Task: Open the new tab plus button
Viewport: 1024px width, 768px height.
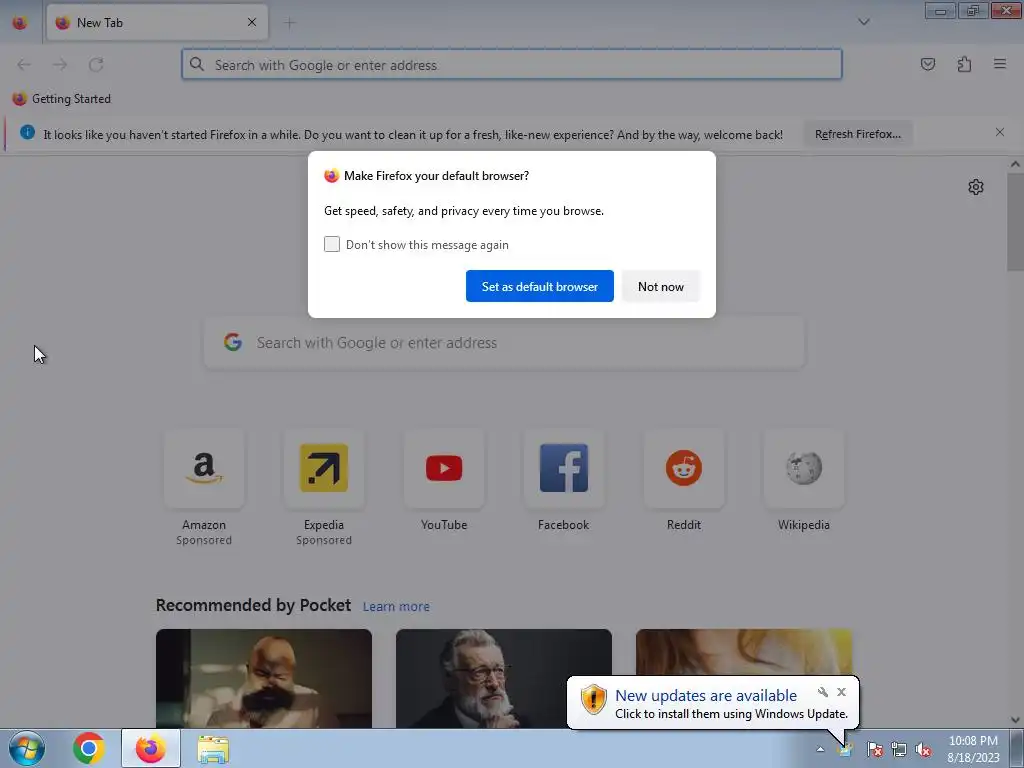Action: click(289, 23)
